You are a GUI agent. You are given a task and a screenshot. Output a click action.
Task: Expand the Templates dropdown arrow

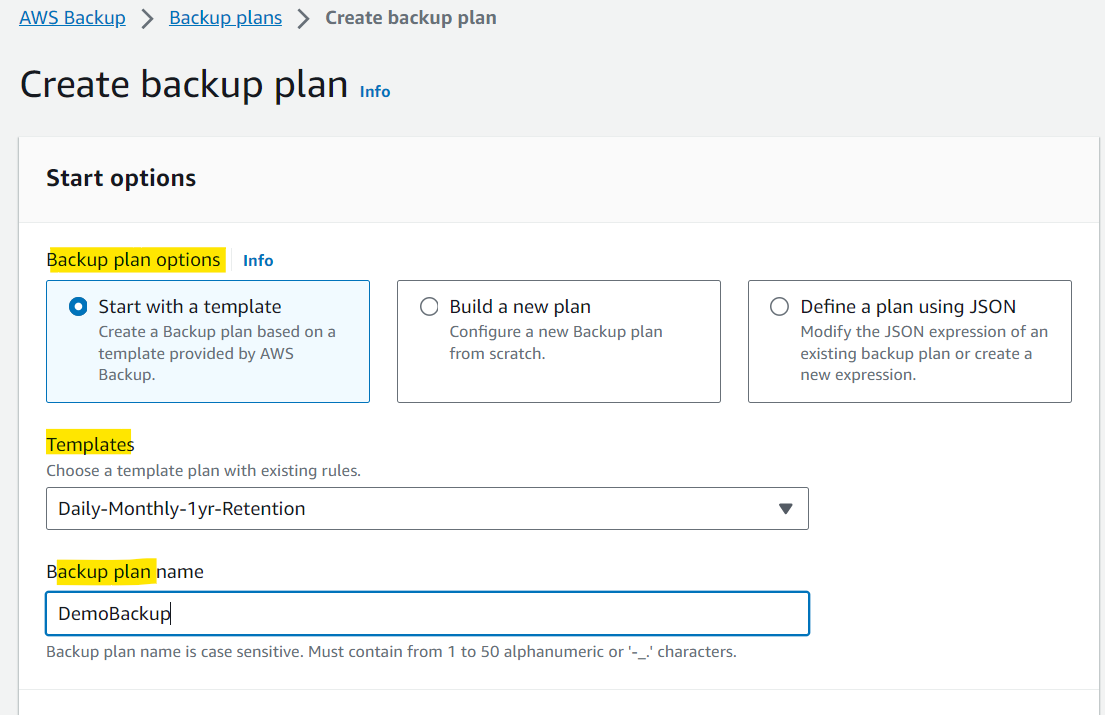tap(786, 509)
